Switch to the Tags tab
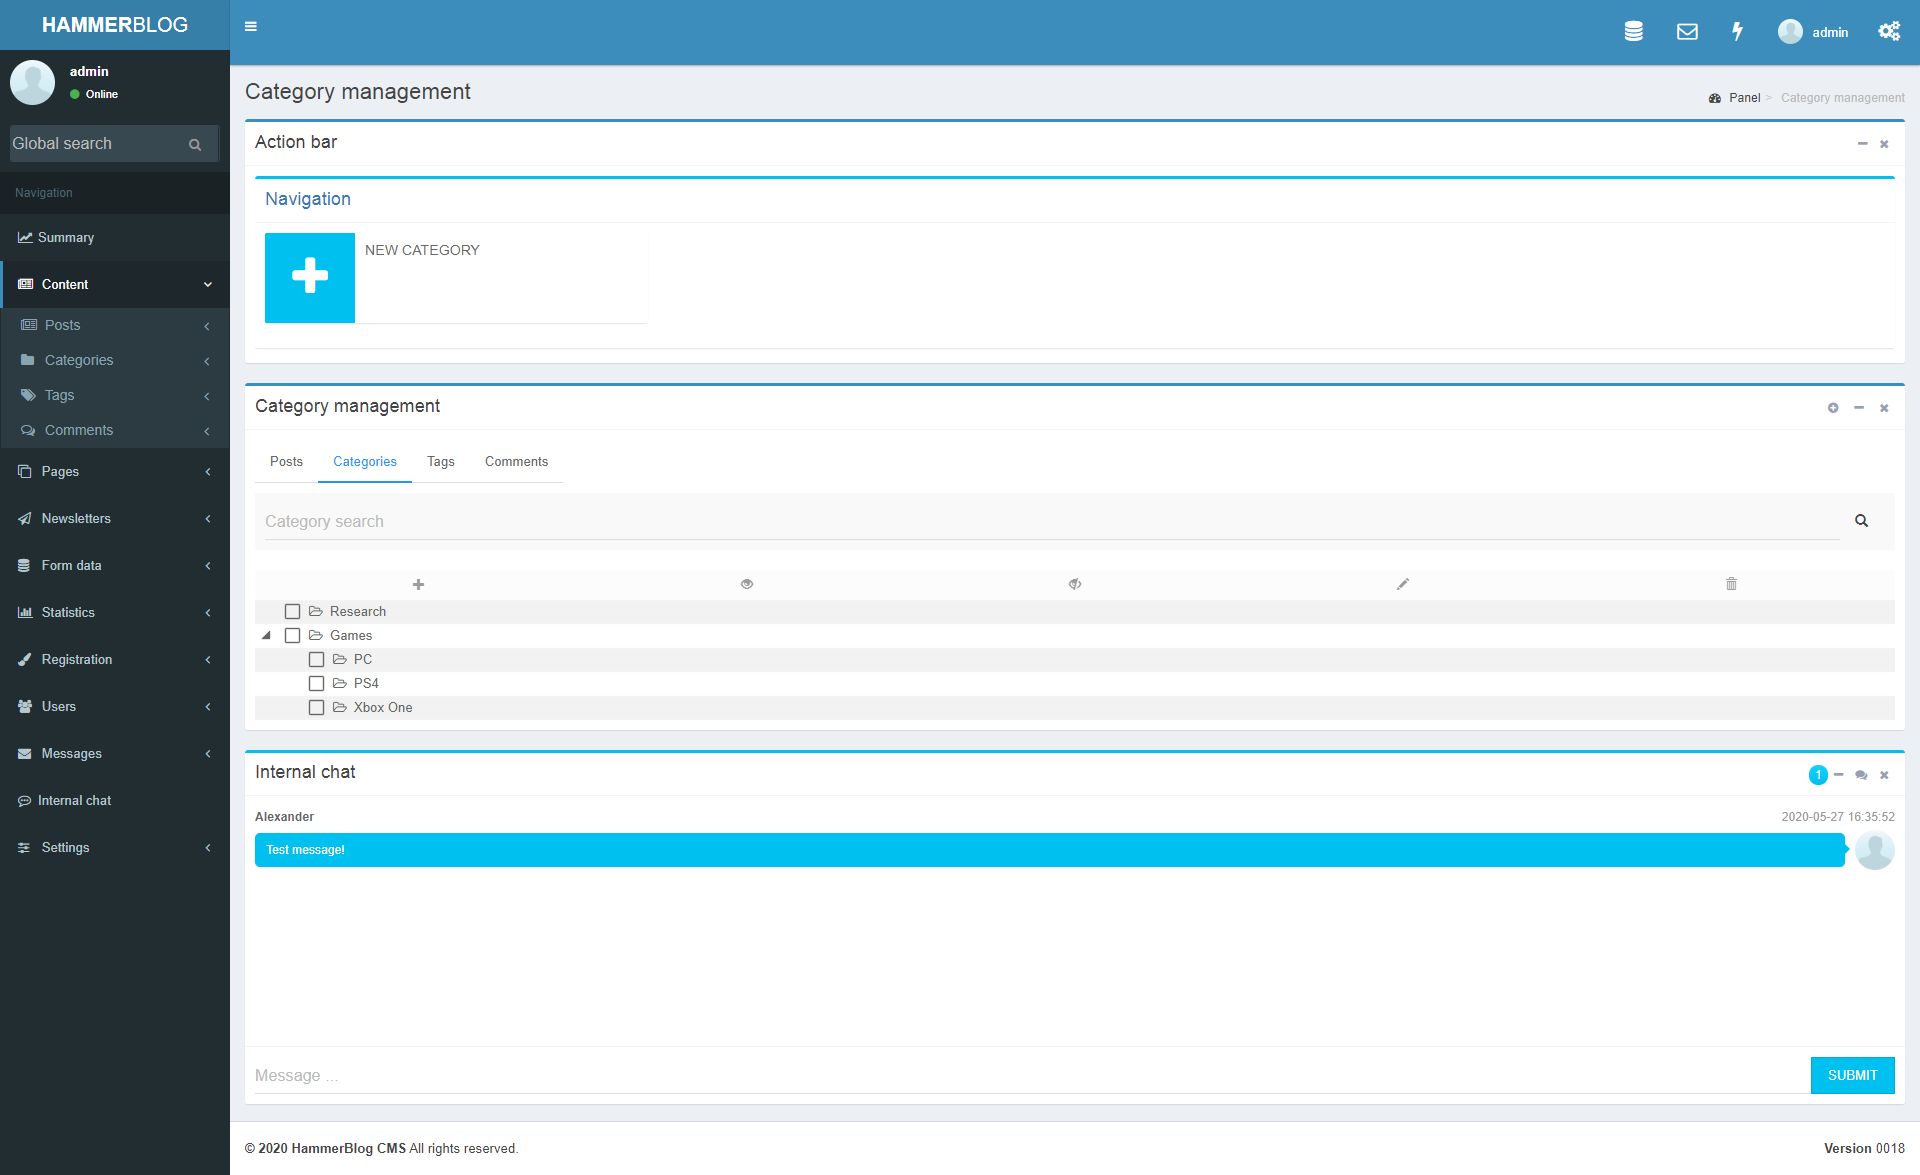This screenshot has width=1920, height=1175. 440,462
